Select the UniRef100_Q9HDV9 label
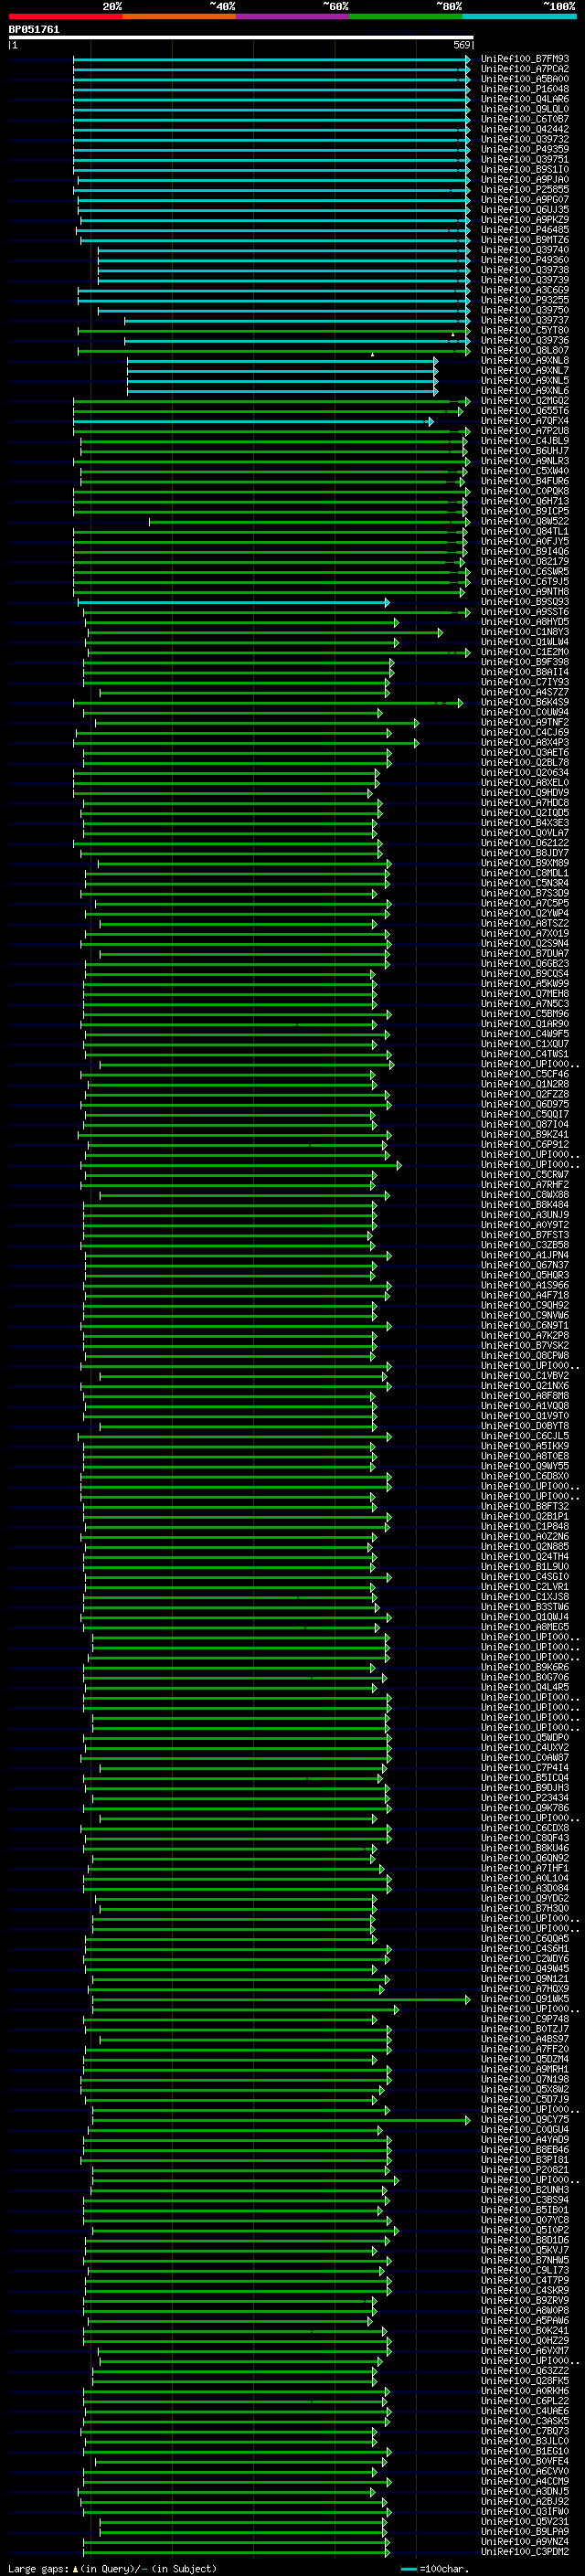The width and height of the screenshot is (585, 2576). point(525,792)
